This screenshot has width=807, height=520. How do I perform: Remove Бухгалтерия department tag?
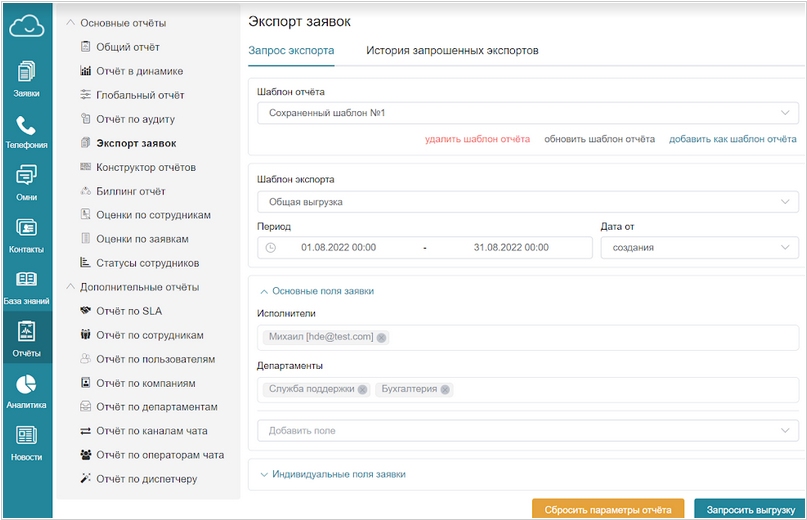445,390
